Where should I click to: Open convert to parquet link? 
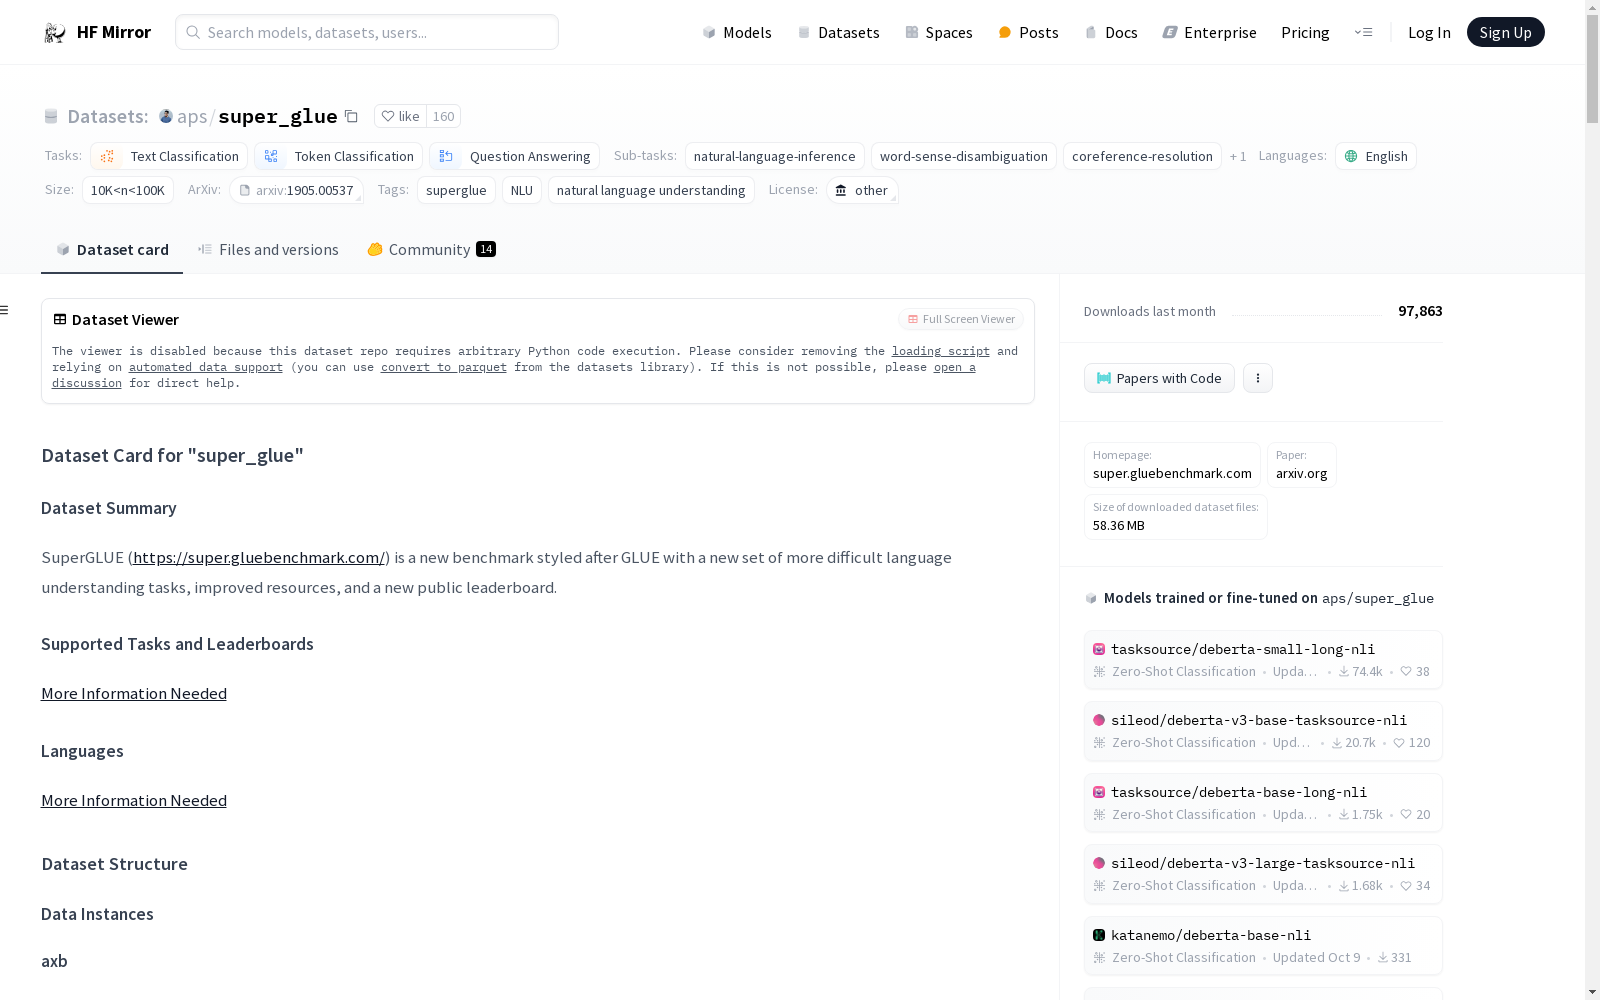point(444,367)
